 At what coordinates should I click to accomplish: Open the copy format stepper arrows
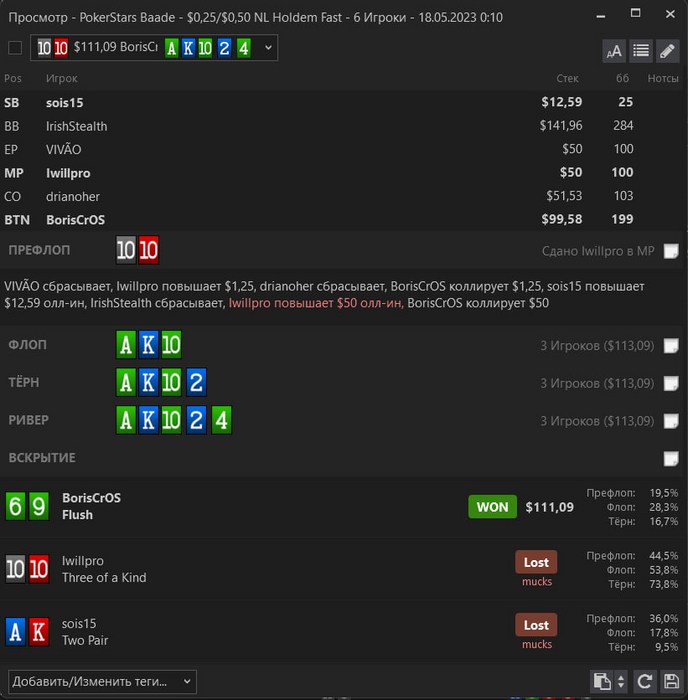pos(621,681)
